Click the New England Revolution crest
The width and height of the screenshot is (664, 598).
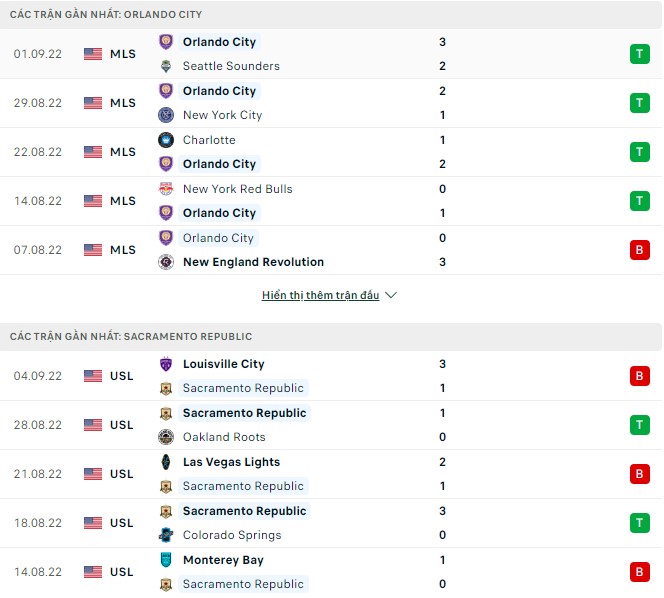click(166, 262)
